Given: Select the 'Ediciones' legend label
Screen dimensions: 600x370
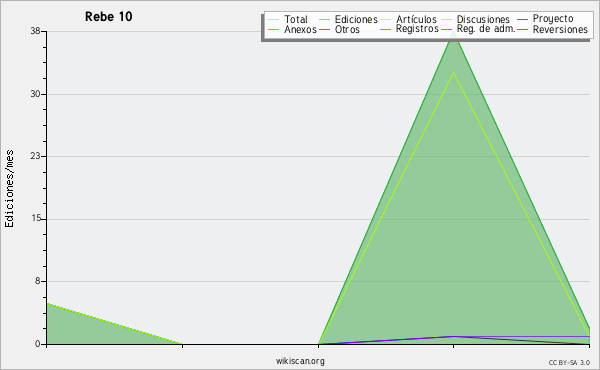Looking at the screenshot, I should [x=356, y=19].
